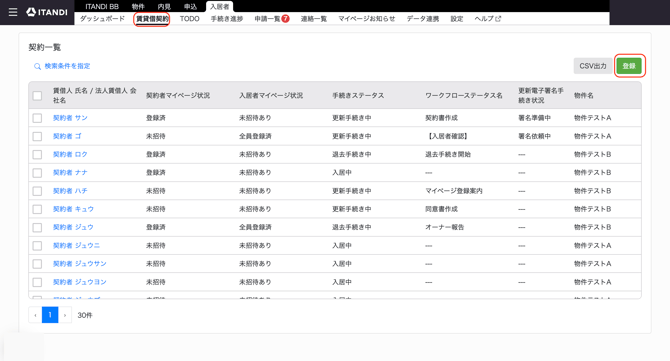Viewport: 670px width, 361px height.
Task: Click the green 登録 button
Action: [629, 66]
